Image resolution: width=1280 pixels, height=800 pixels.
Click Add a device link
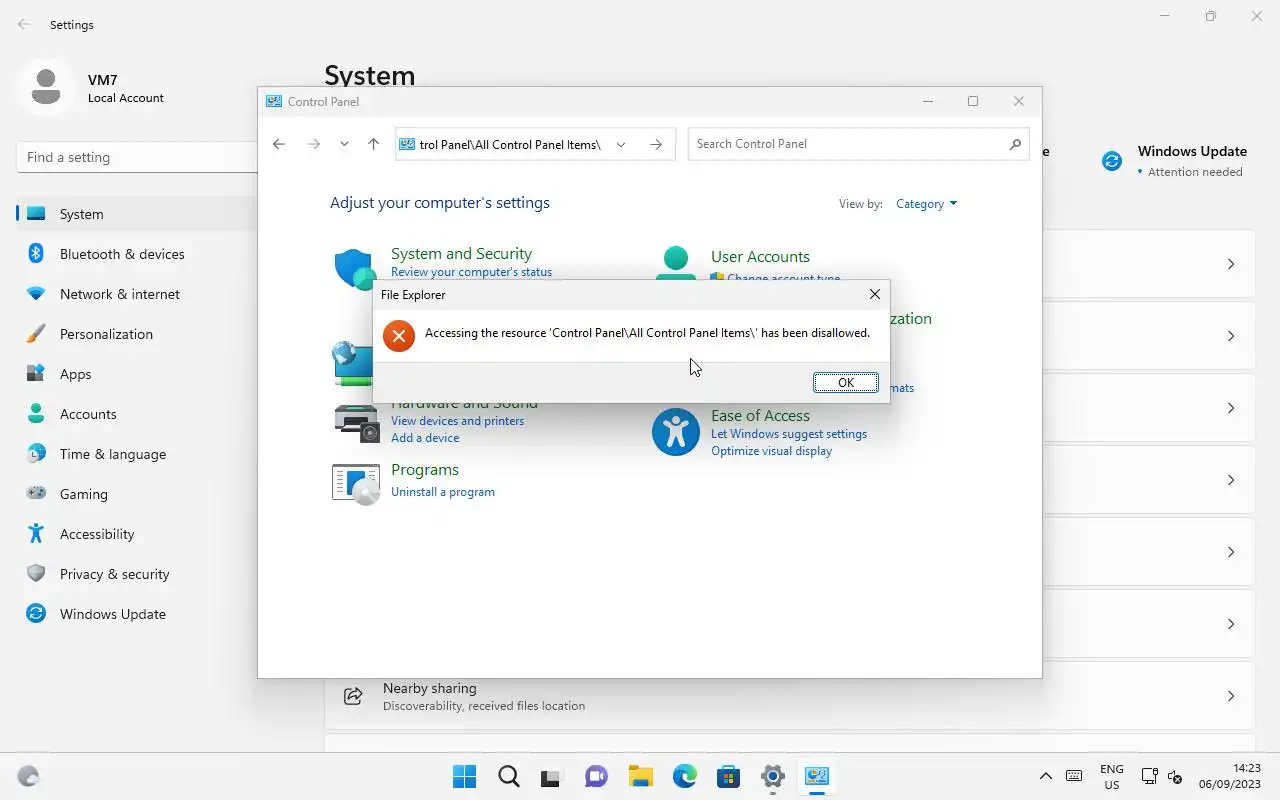[x=425, y=438]
